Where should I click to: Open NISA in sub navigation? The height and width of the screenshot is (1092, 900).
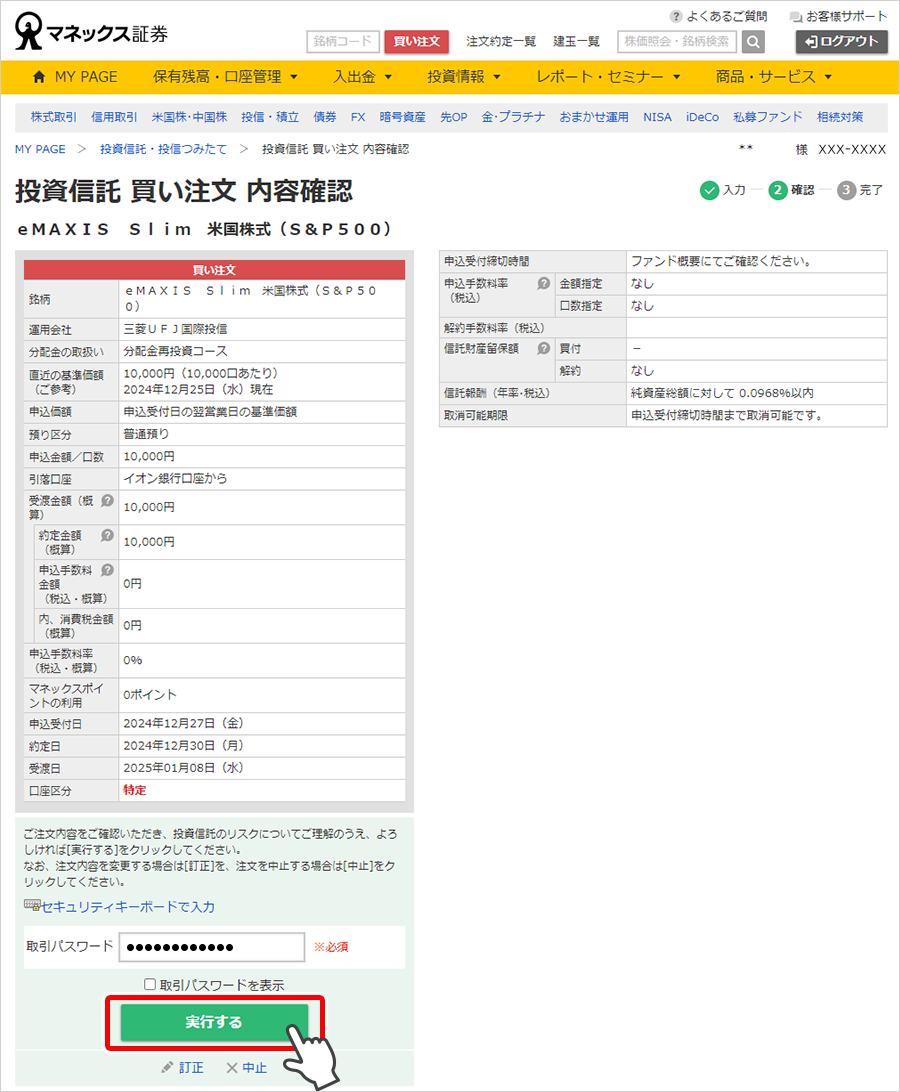(658, 117)
